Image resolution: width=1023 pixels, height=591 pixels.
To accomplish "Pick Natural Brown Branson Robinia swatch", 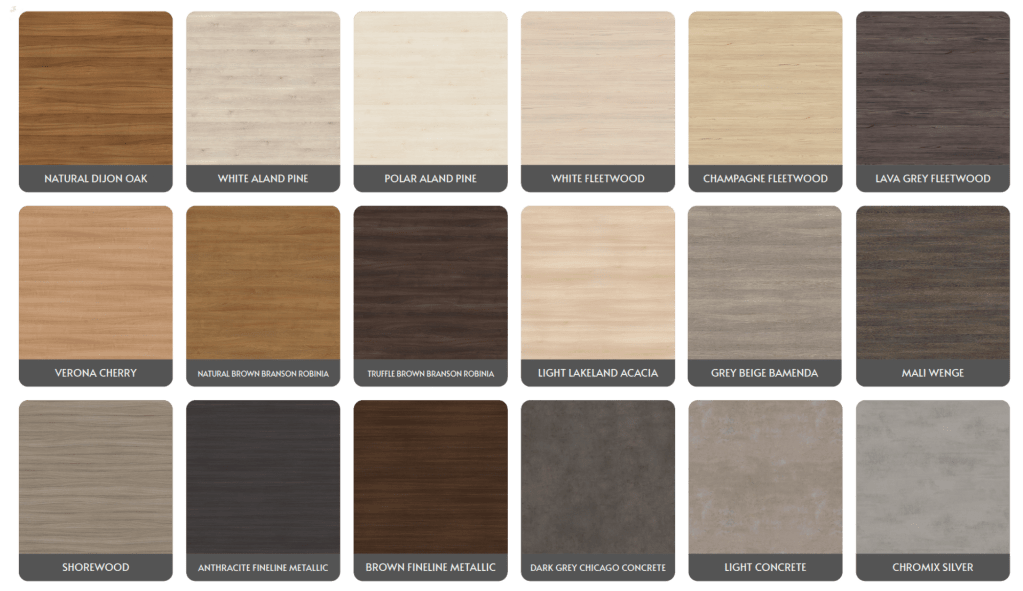I will click(263, 284).
